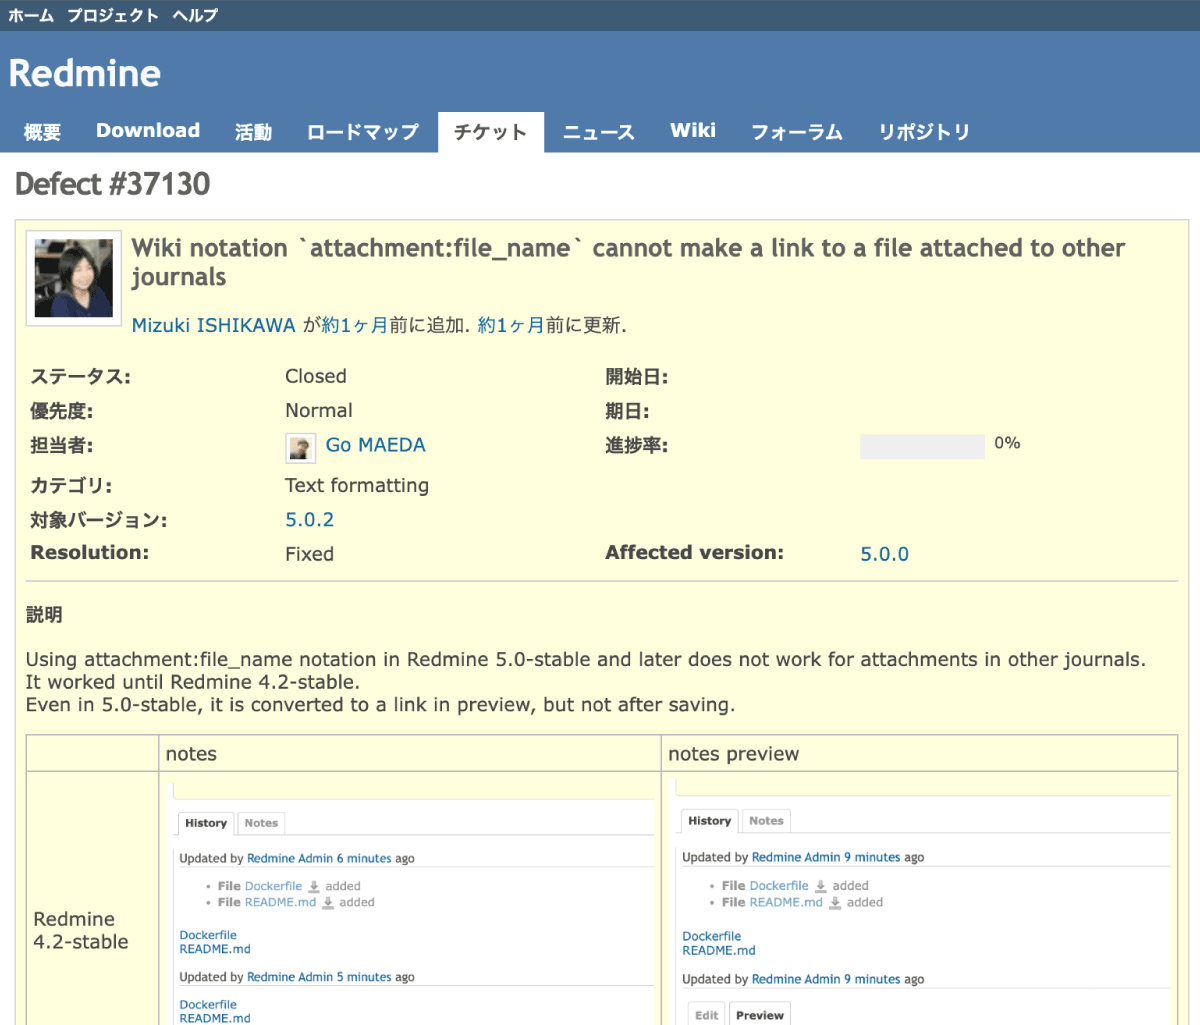Screen dimensions: 1200x1025
Task: Switch to the Wiki tab
Action: tap(693, 132)
